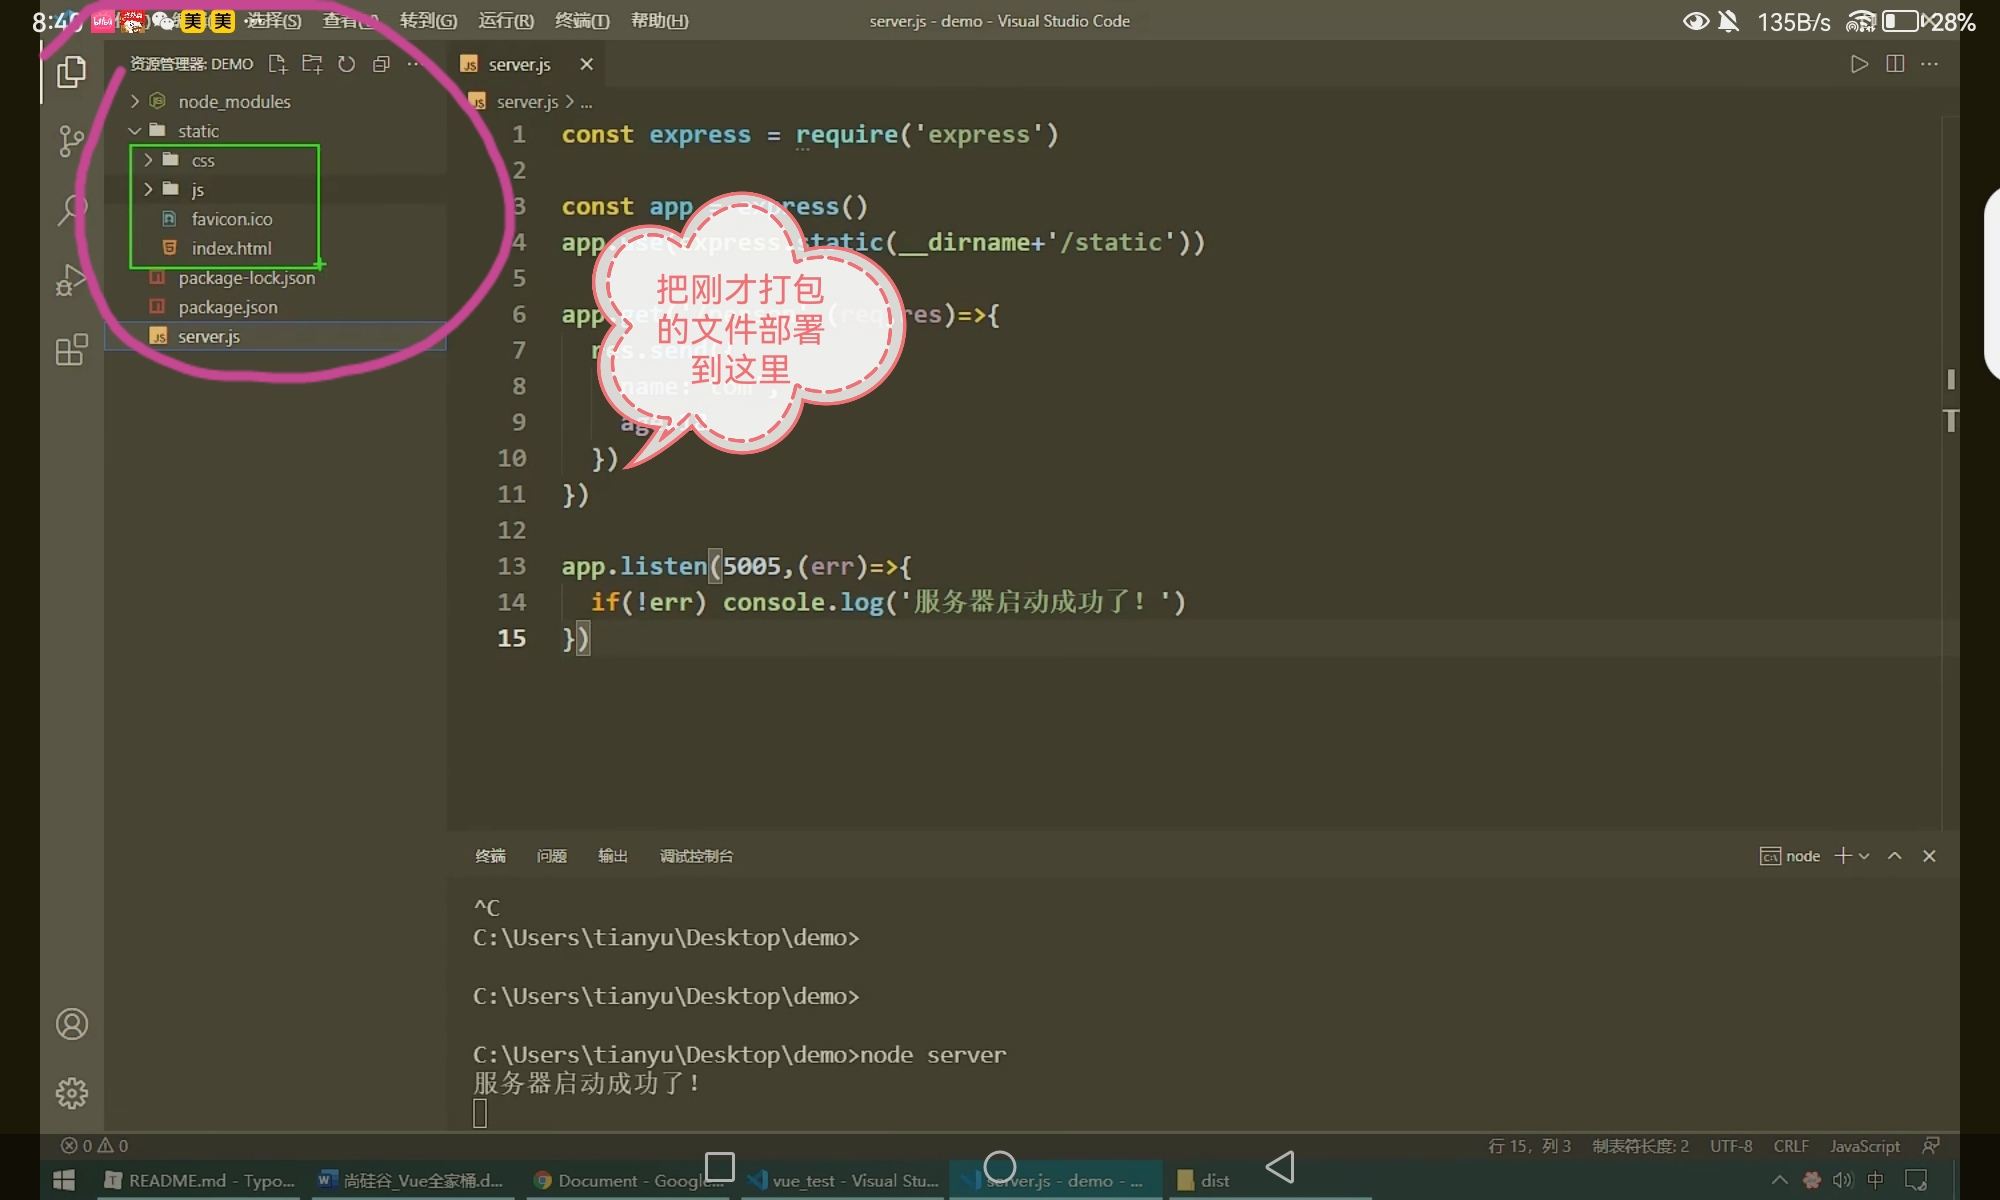Open the Extensions view icon
Viewport: 2000px width, 1200px height.
point(71,350)
